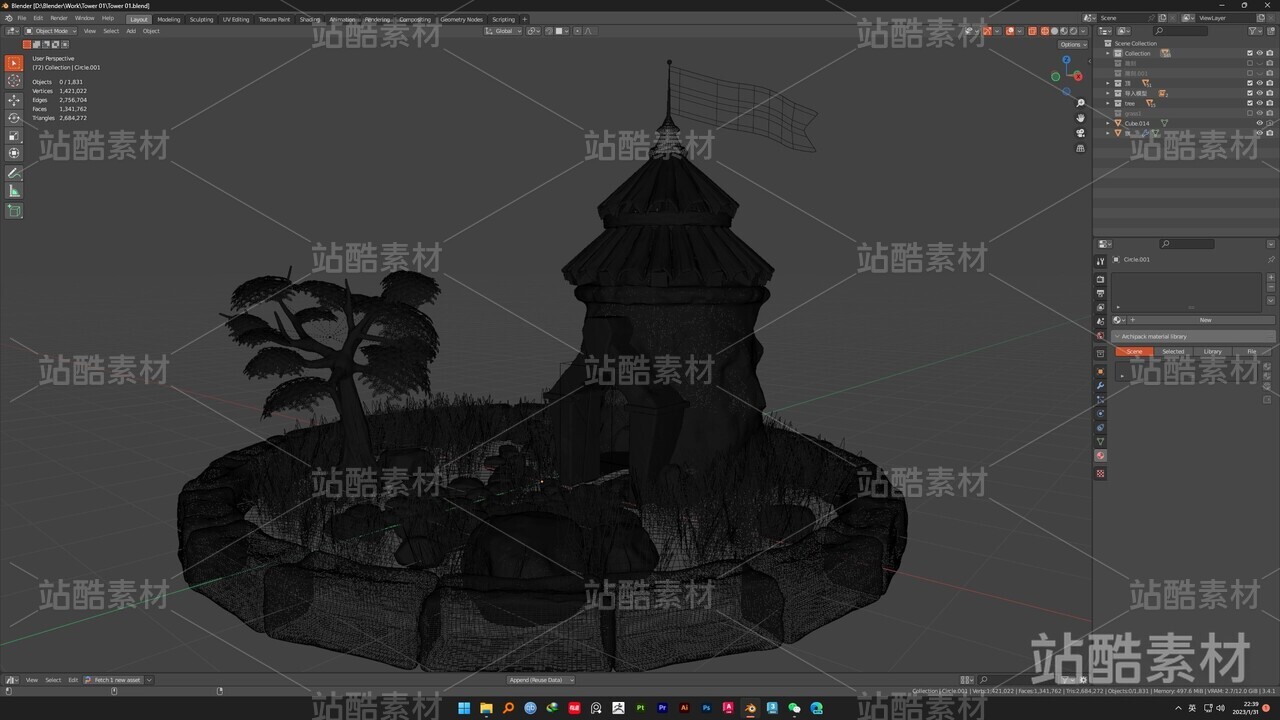The height and width of the screenshot is (720, 1280).
Task: Toggle checkbox for 导入模型 collection
Action: click(x=1249, y=93)
